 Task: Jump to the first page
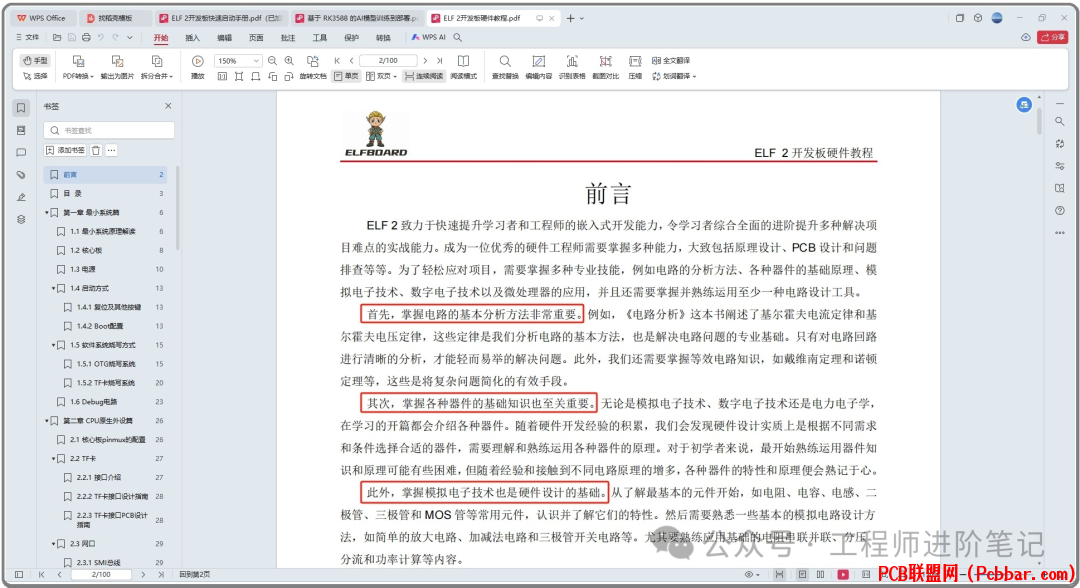coord(337,61)
